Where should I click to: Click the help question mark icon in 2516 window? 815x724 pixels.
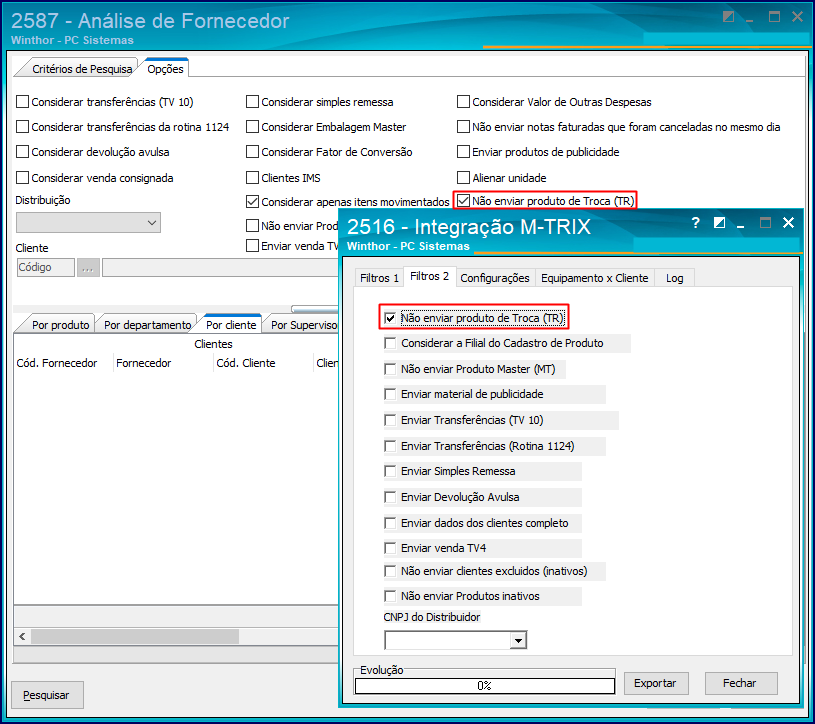pos(695,222)
